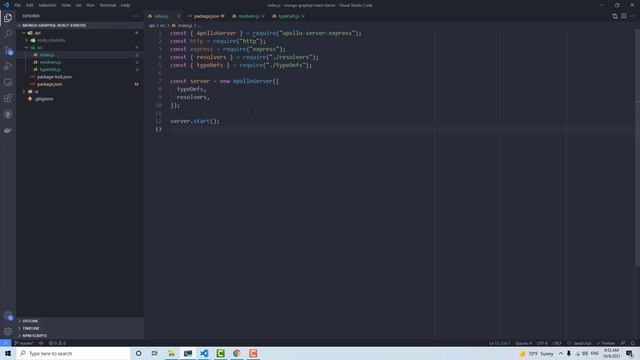This screenshot has width=640, height=360.
Task: Click the CRLF line ending indicator
Action: [x=557, y=343]
